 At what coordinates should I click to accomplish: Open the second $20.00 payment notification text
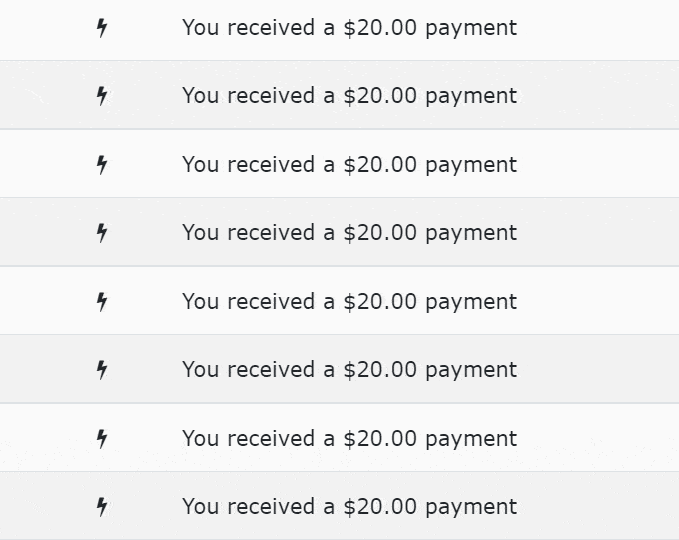pyautogui.click(x=349, y=96)
